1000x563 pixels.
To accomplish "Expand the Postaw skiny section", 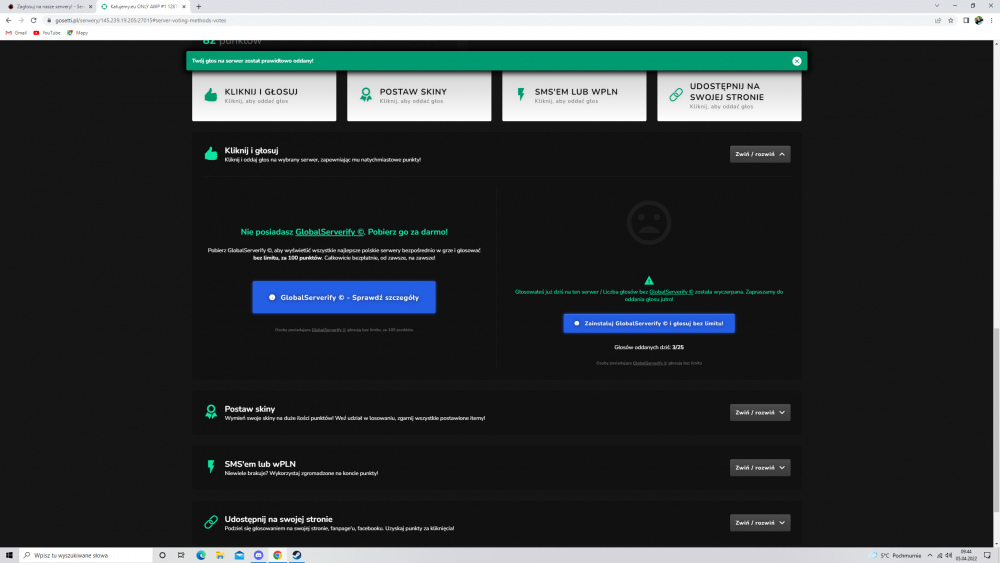I will (x=760, y=413).
